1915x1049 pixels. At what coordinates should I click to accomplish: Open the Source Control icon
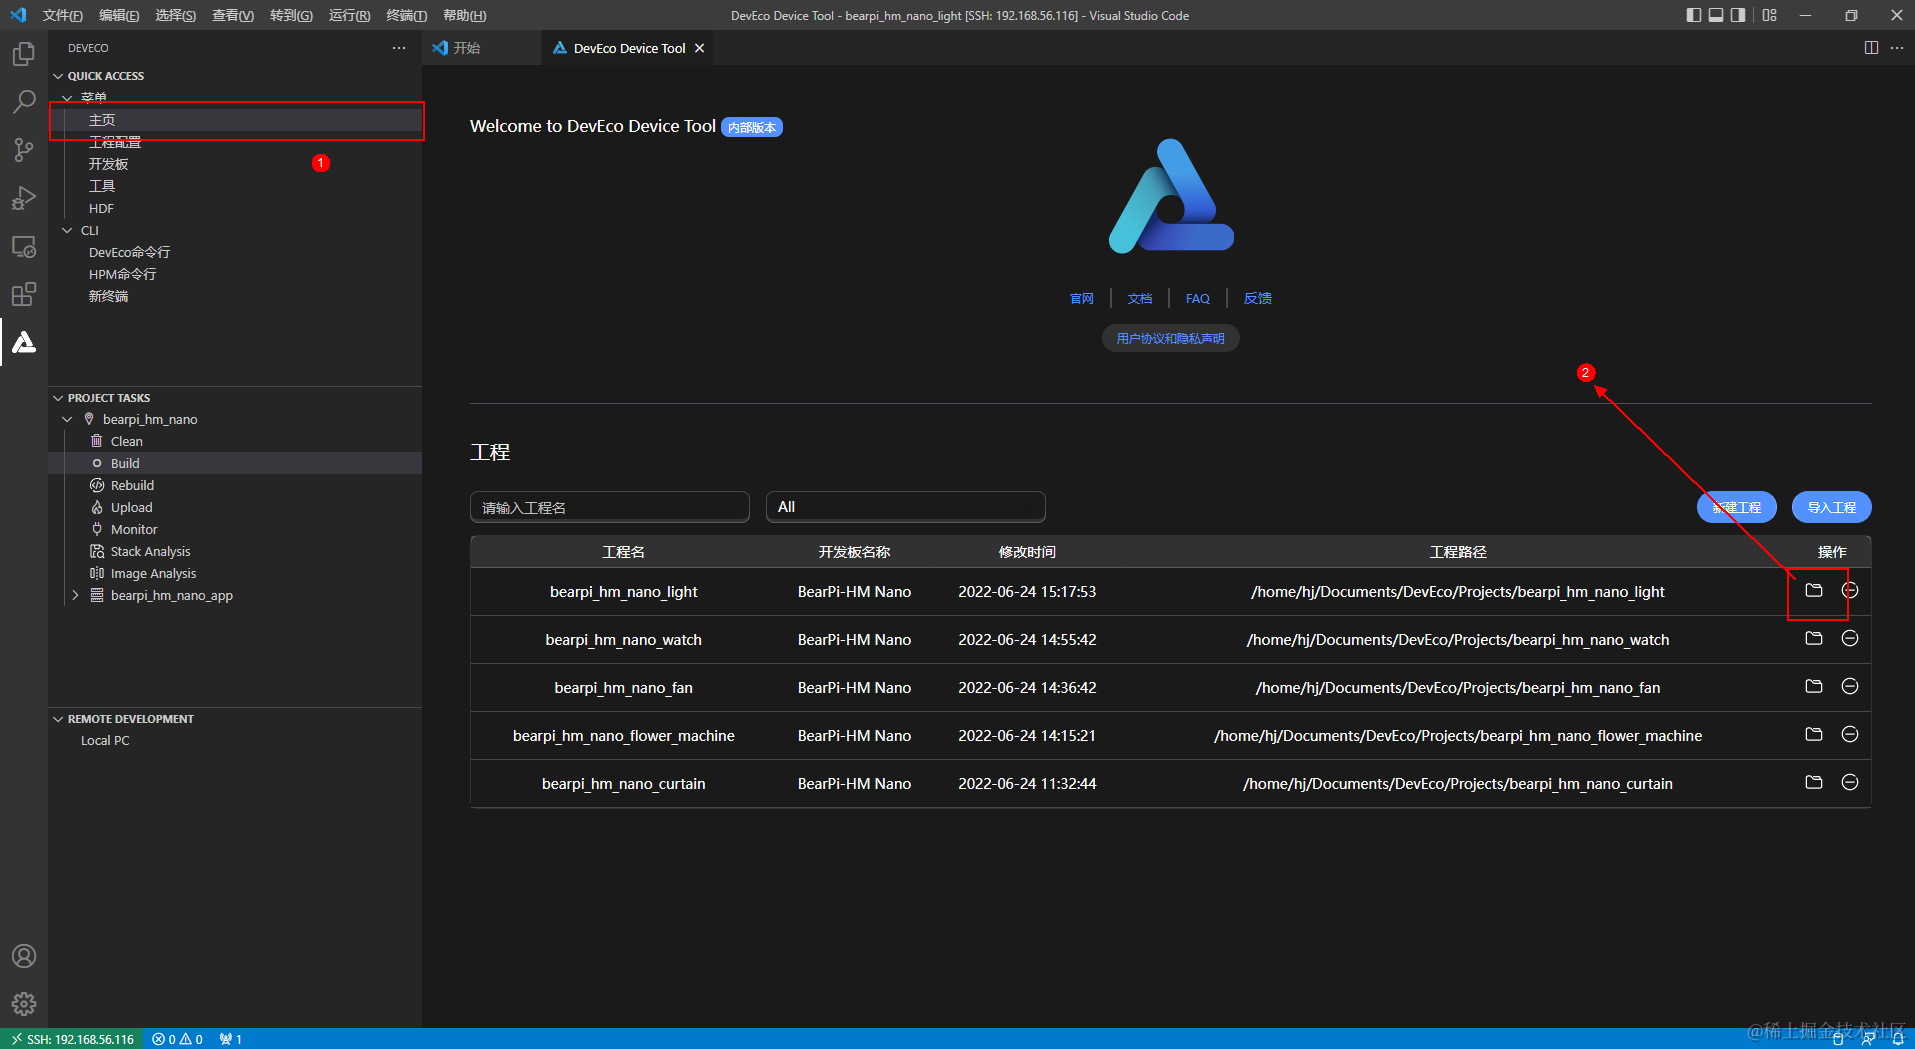(24, 150)
